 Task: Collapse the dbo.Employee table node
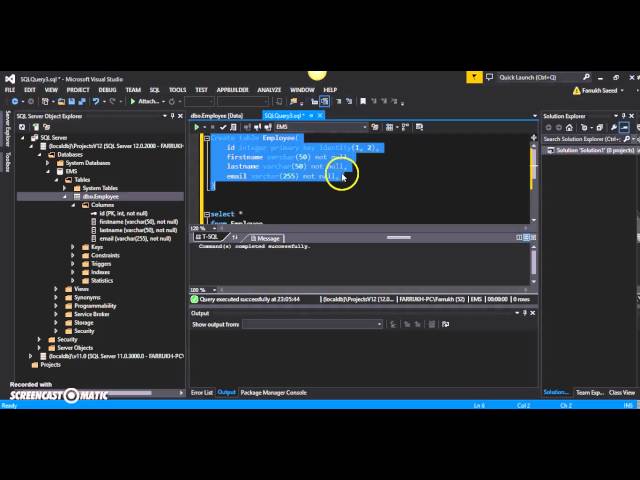tap(64, 196)
